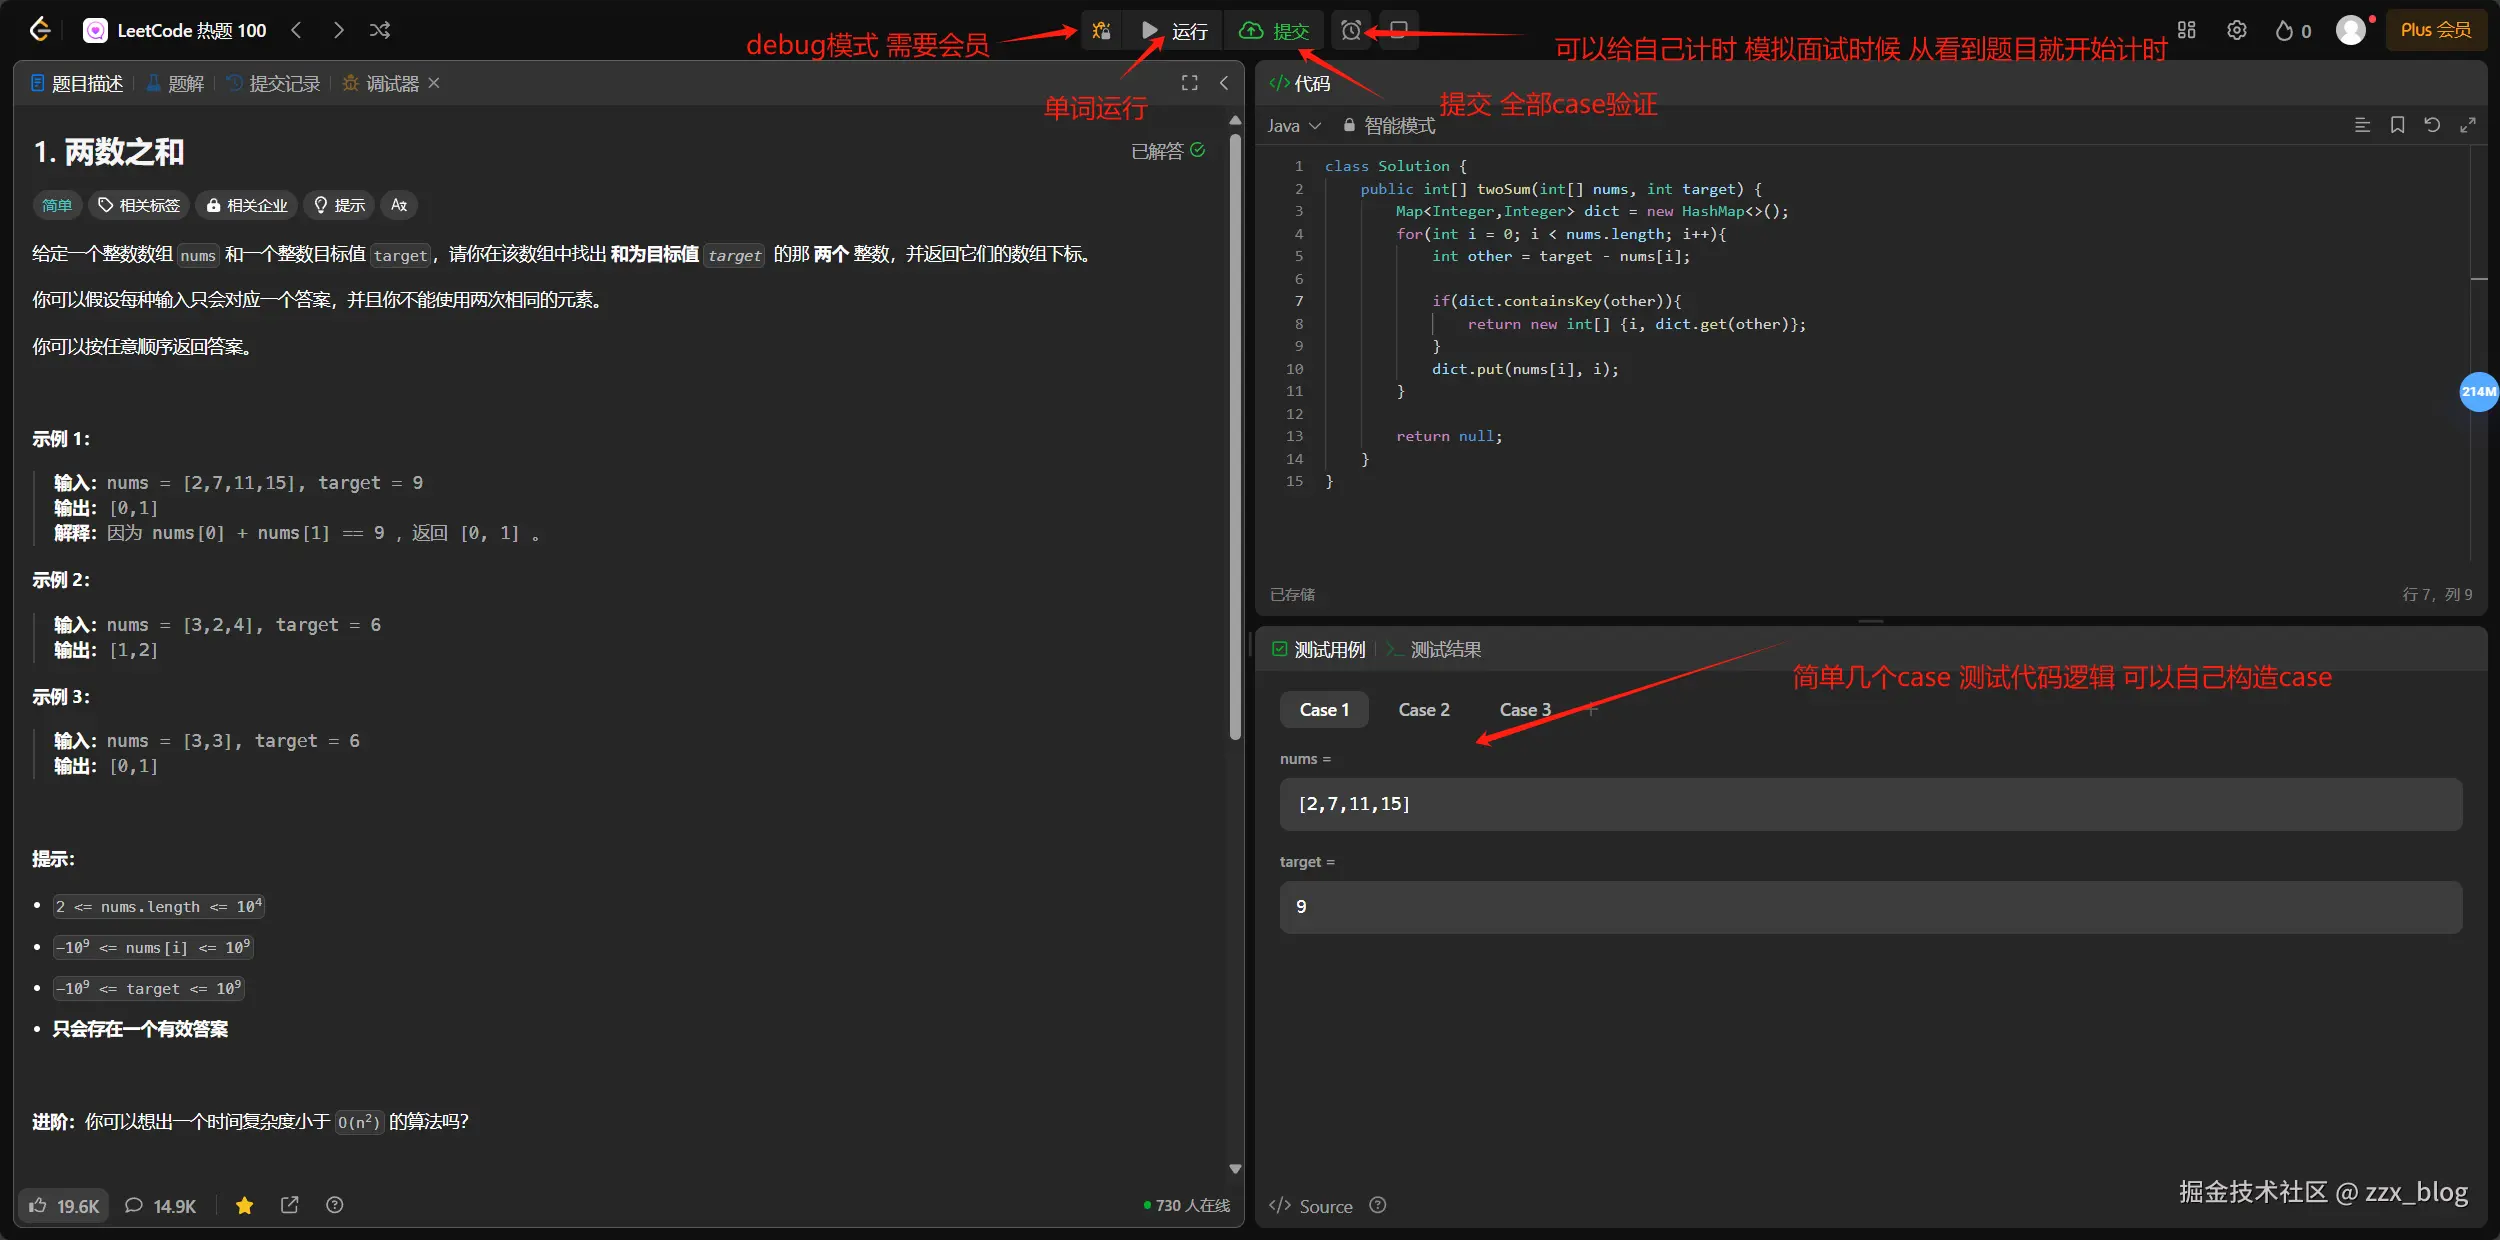Click the debug mode bug icon
The width and height of the screenshot is (2500, 1240).
tap(1101, 31)
